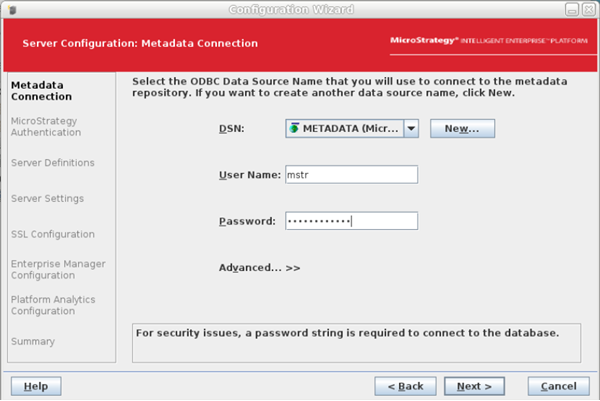Click the New... button
Image resolution: width=600 pixels, height=401 pixels.
[x=463, y=129]
